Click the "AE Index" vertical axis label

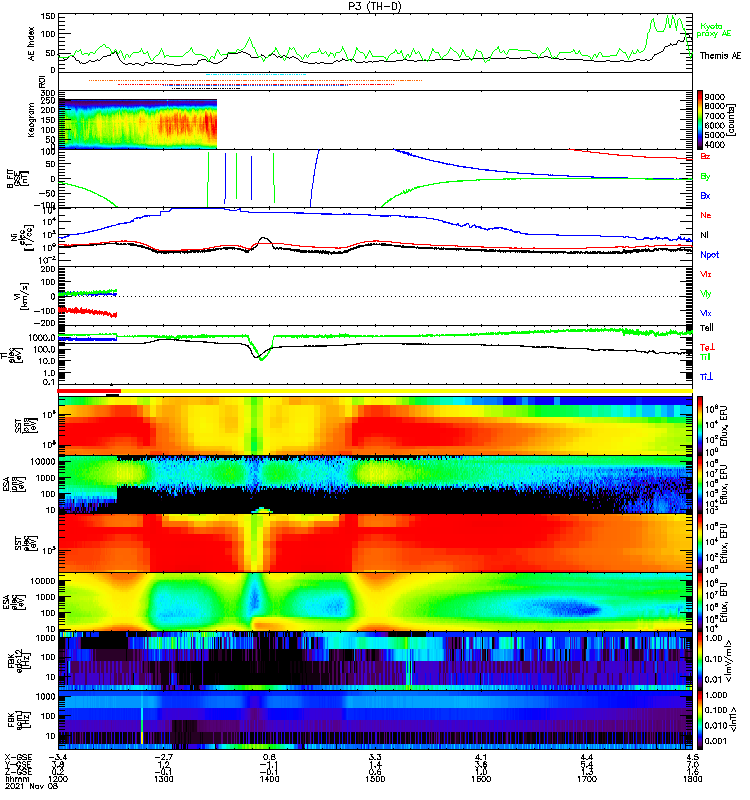(x=32, y=44)
